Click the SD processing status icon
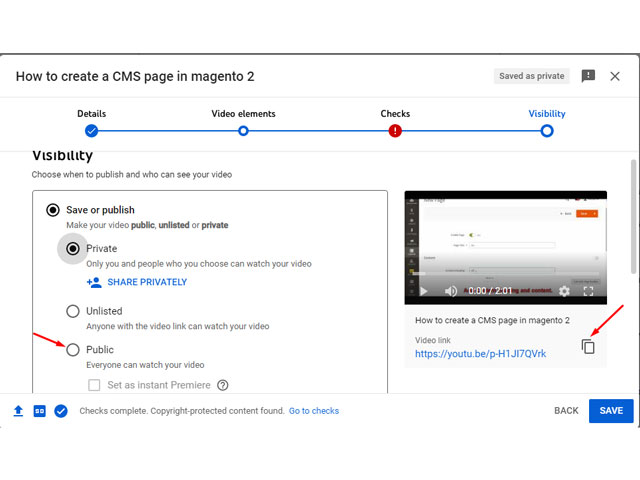Viewport: 640px width, 480px height. tap(40, 411)
